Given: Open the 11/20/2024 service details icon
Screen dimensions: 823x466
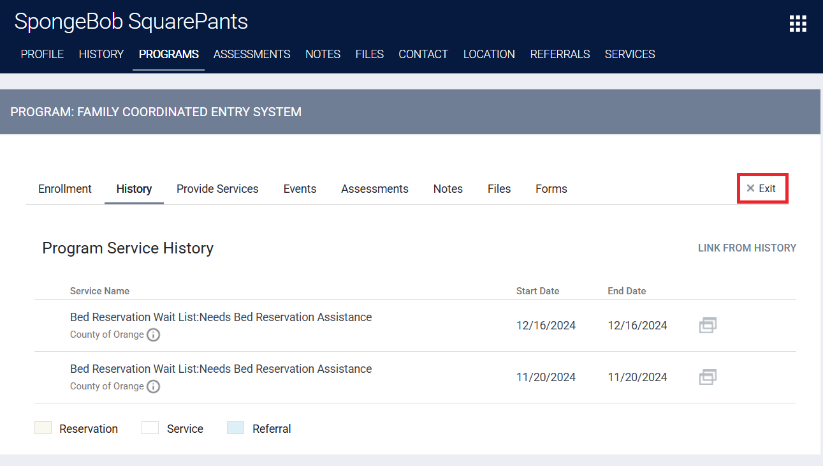Looking at the screenshot, I should click(x=707, y=377).
